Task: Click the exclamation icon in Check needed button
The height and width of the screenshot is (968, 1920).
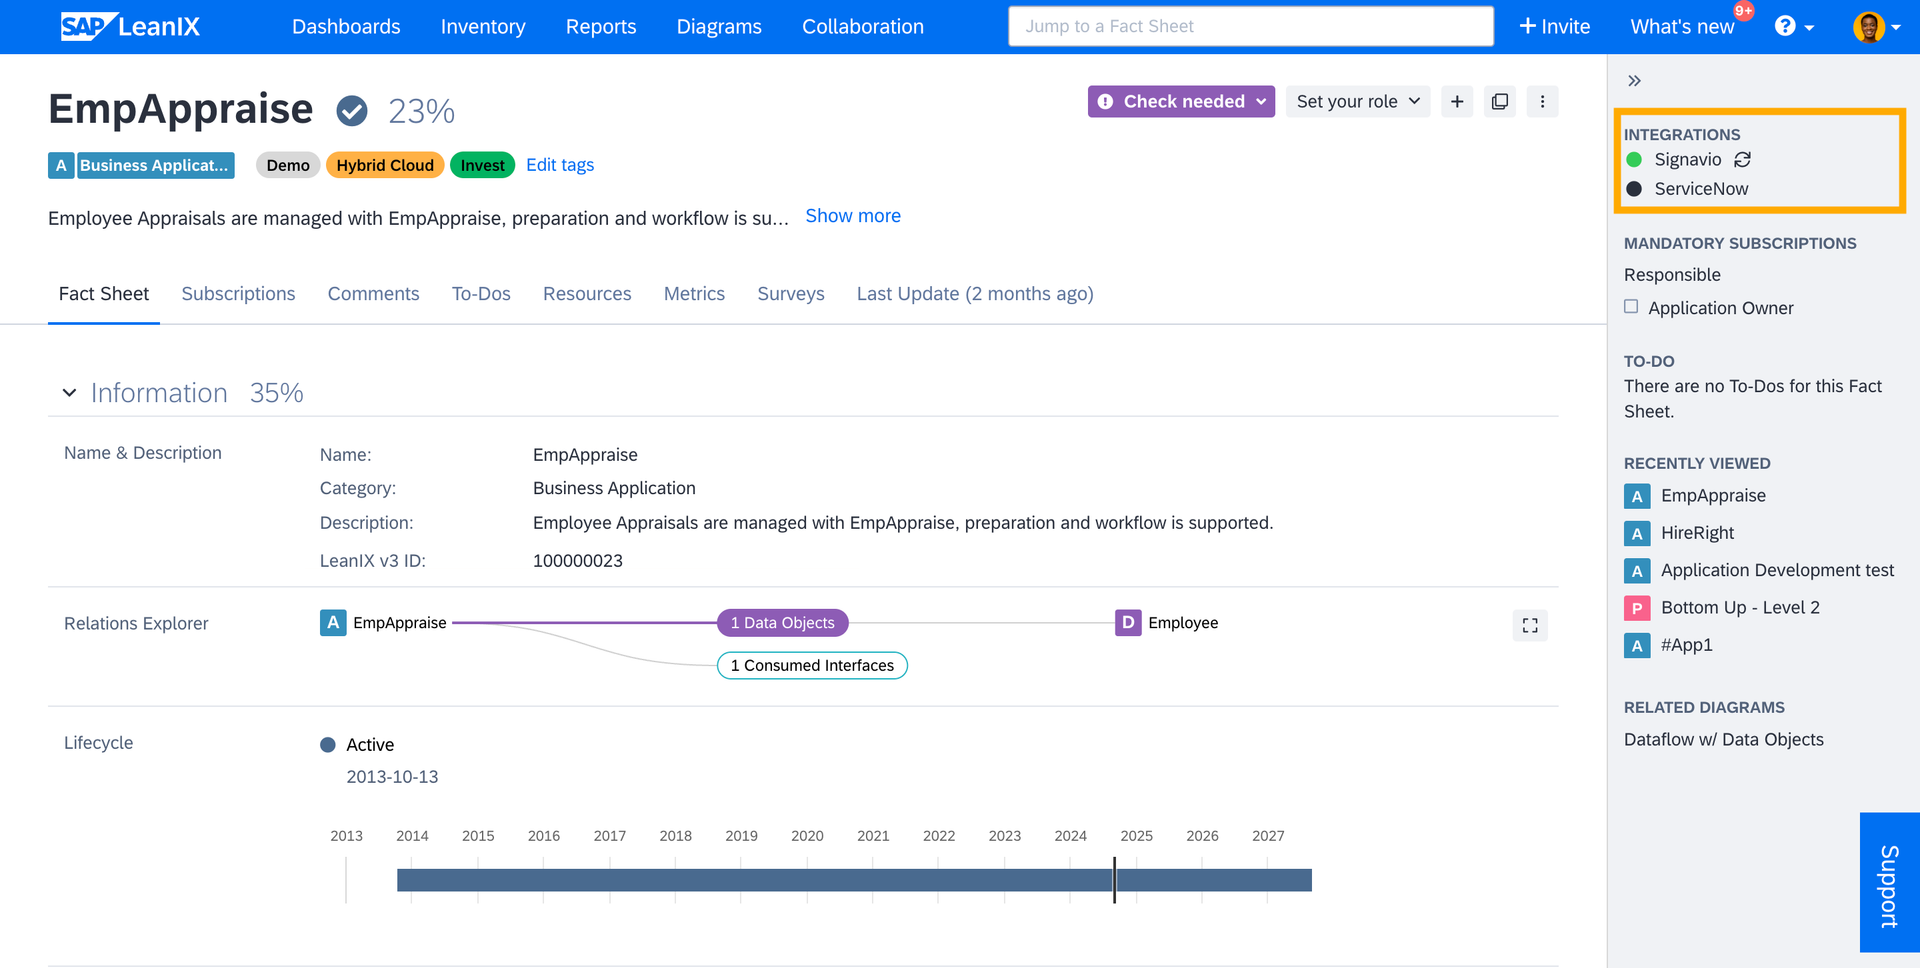Action: click(1105, 102)
